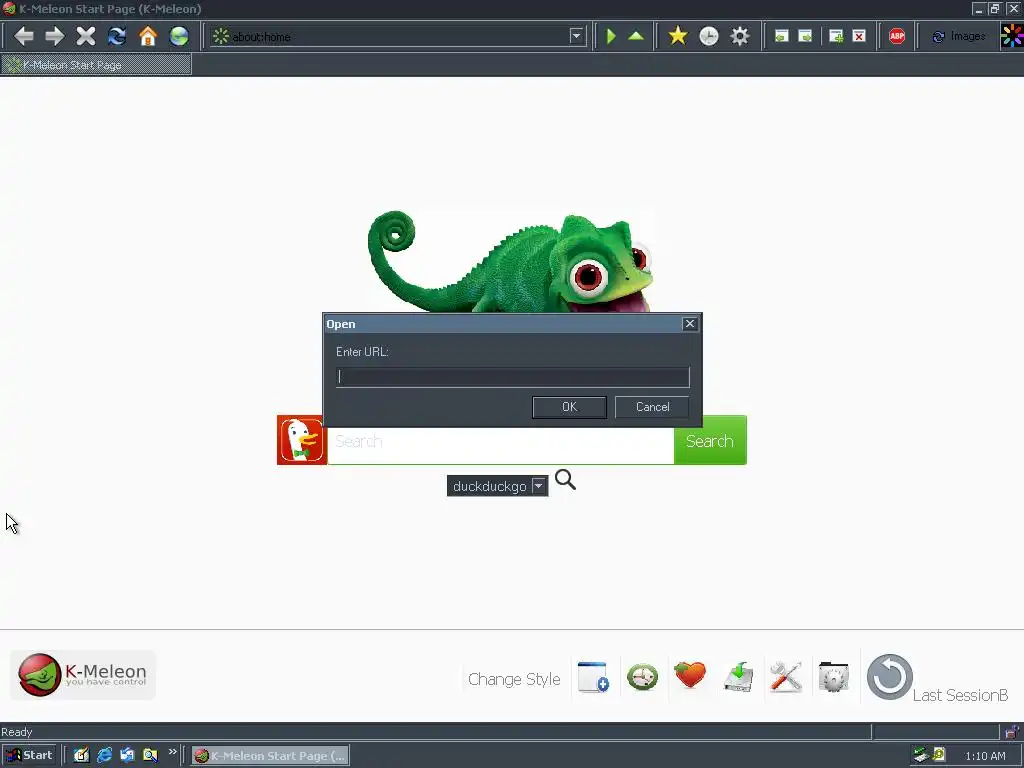Switch to next tab icon with right green arrow

click(x=805, y=37)
